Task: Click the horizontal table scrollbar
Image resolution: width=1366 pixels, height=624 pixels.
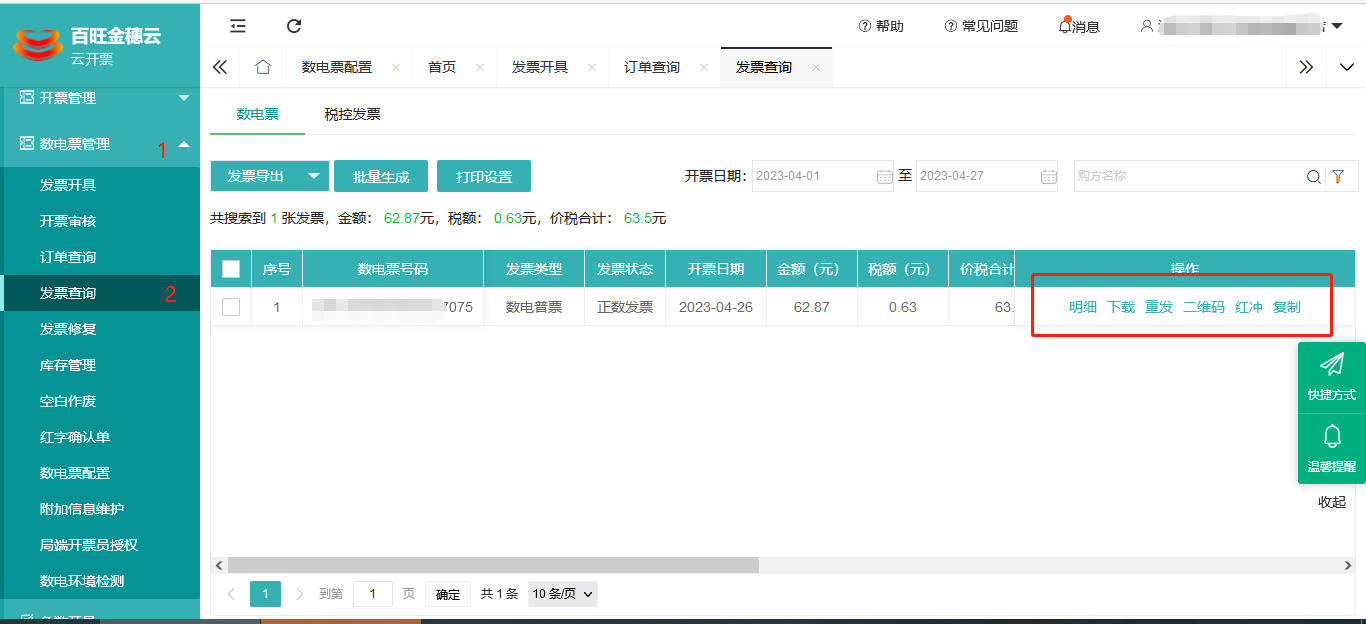Action: click(493, 565)
